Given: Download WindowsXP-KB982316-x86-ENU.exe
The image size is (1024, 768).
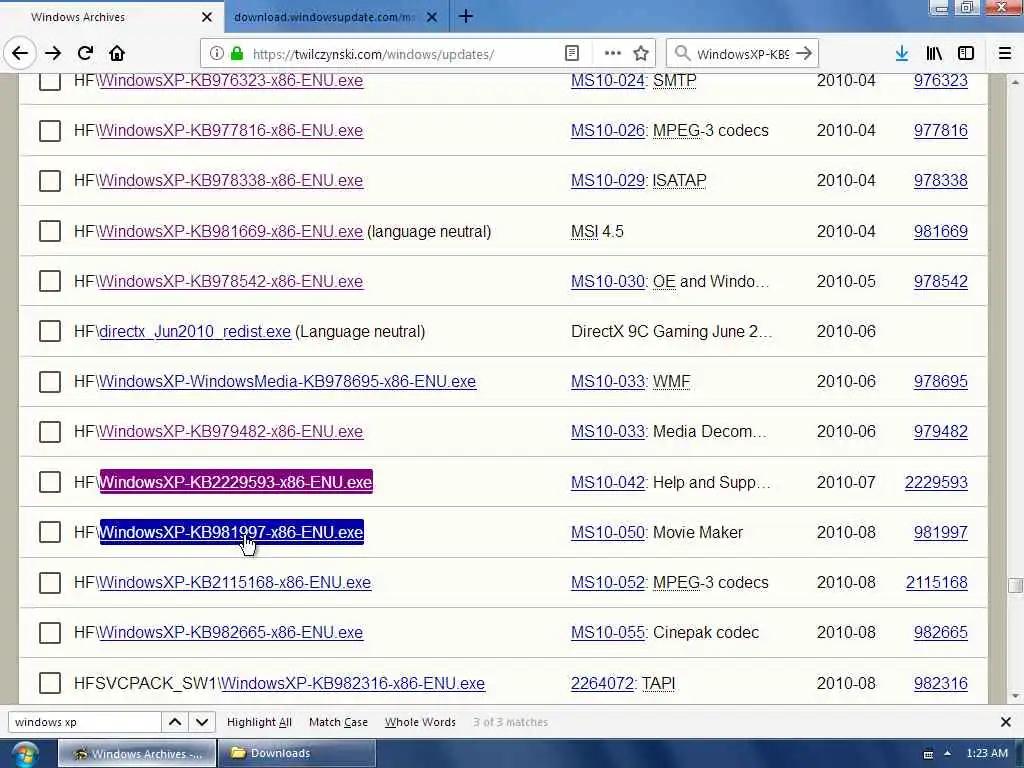Looking at the screenshot, I should (352, 683).
